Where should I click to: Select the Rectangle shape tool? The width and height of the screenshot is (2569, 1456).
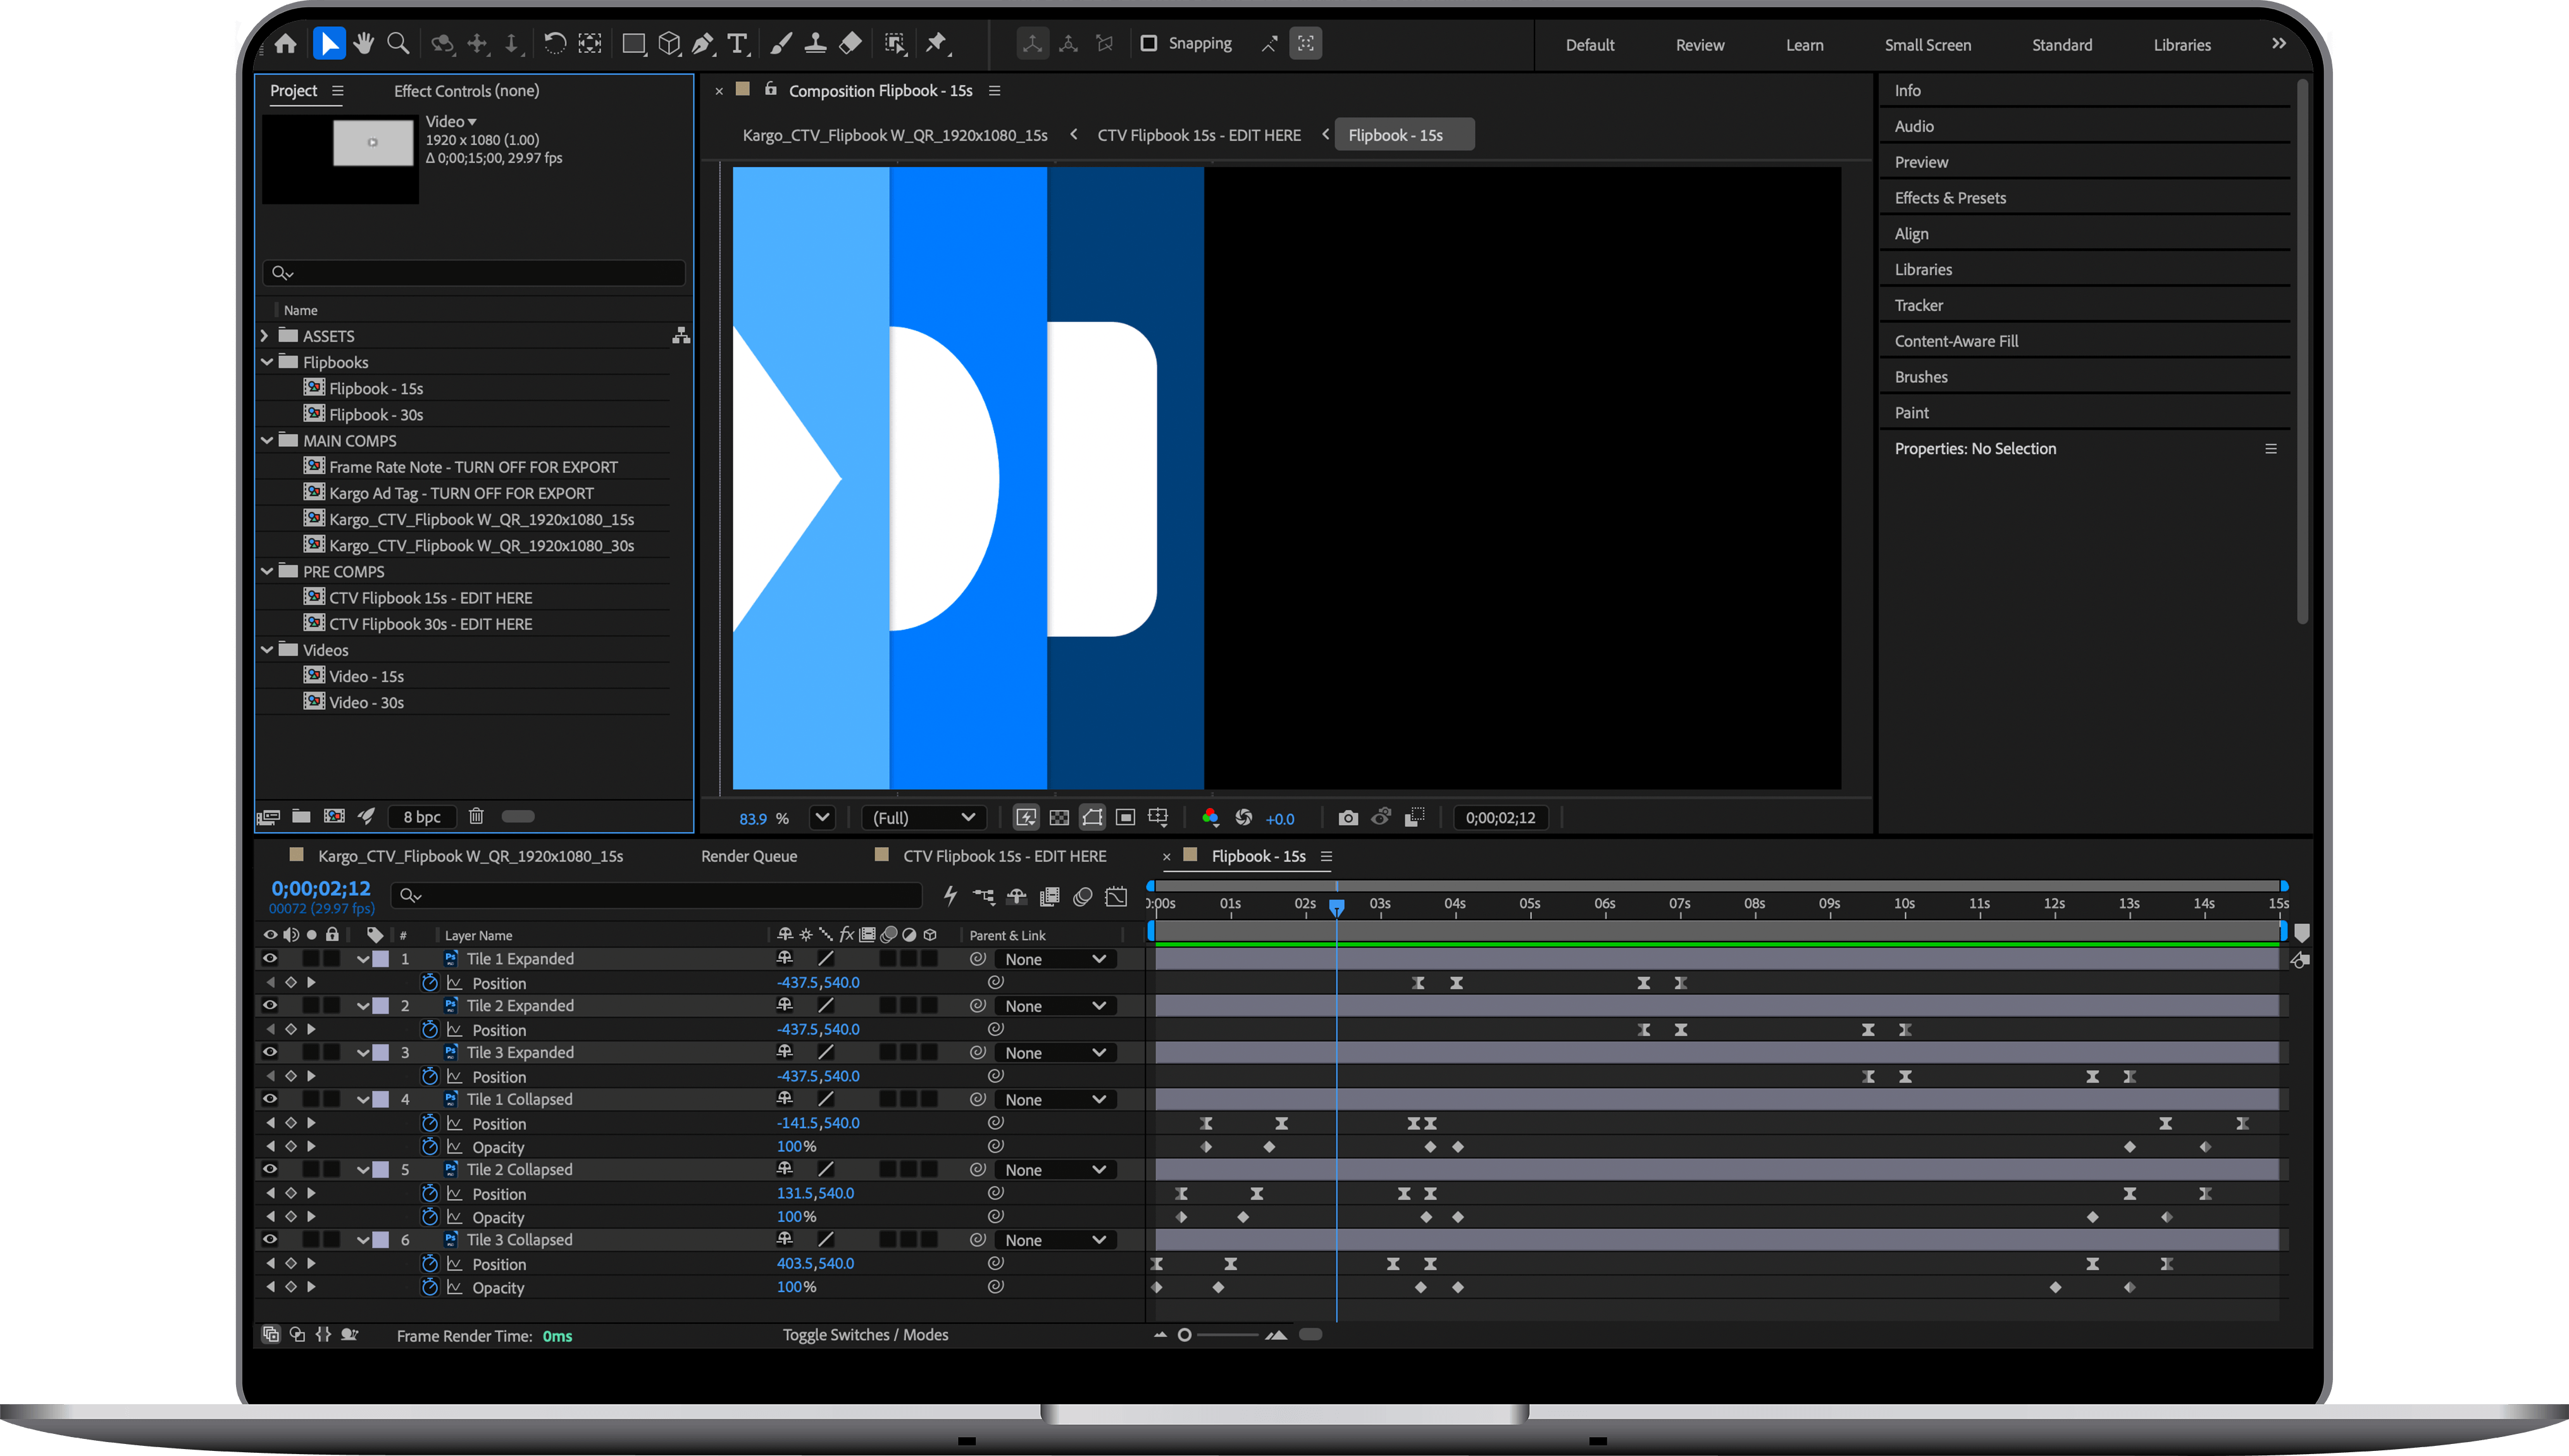633,43
